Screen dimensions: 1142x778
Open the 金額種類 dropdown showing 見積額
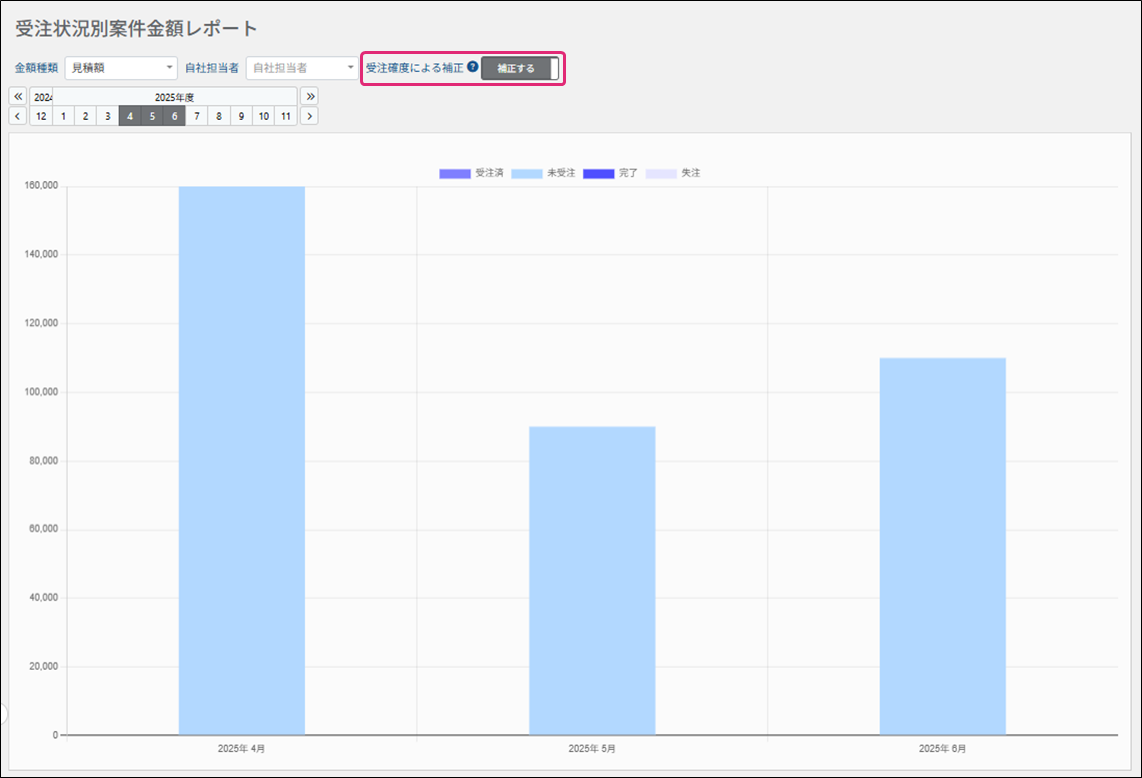coord(121,68)
